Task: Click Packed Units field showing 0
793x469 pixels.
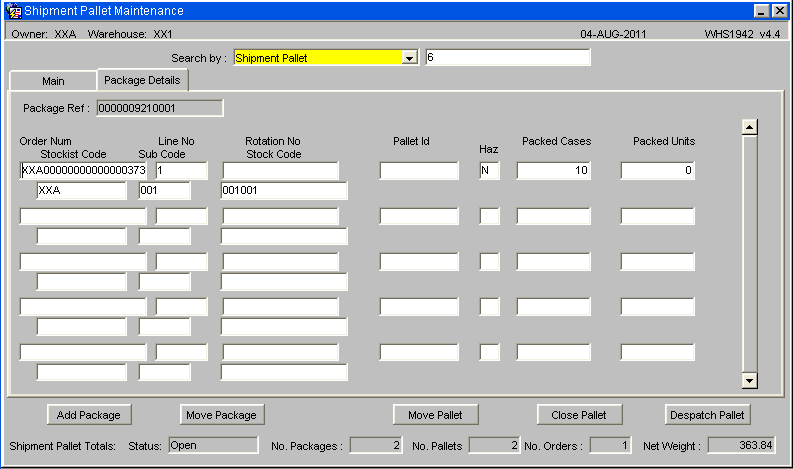Action: point(657,170)
